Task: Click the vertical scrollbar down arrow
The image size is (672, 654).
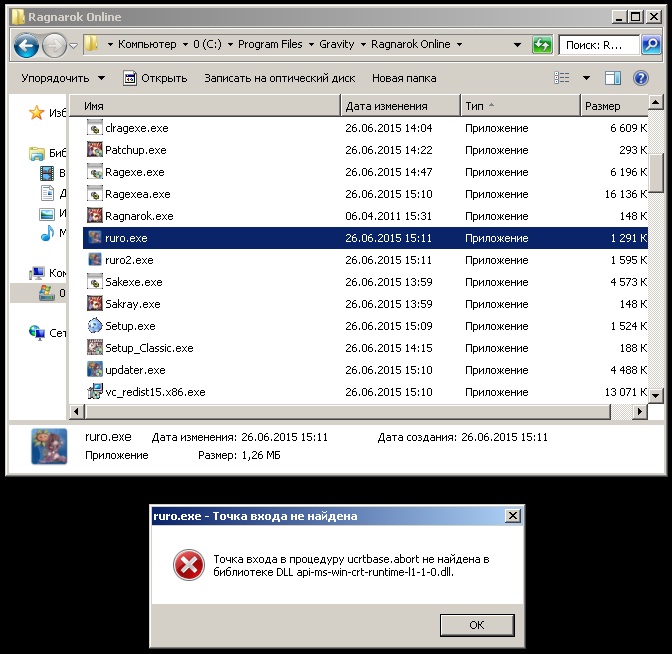Action: 655,395
